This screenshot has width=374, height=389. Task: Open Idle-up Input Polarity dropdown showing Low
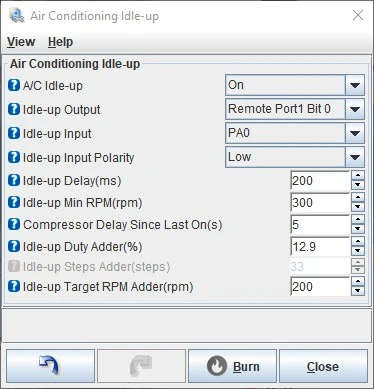295,157
